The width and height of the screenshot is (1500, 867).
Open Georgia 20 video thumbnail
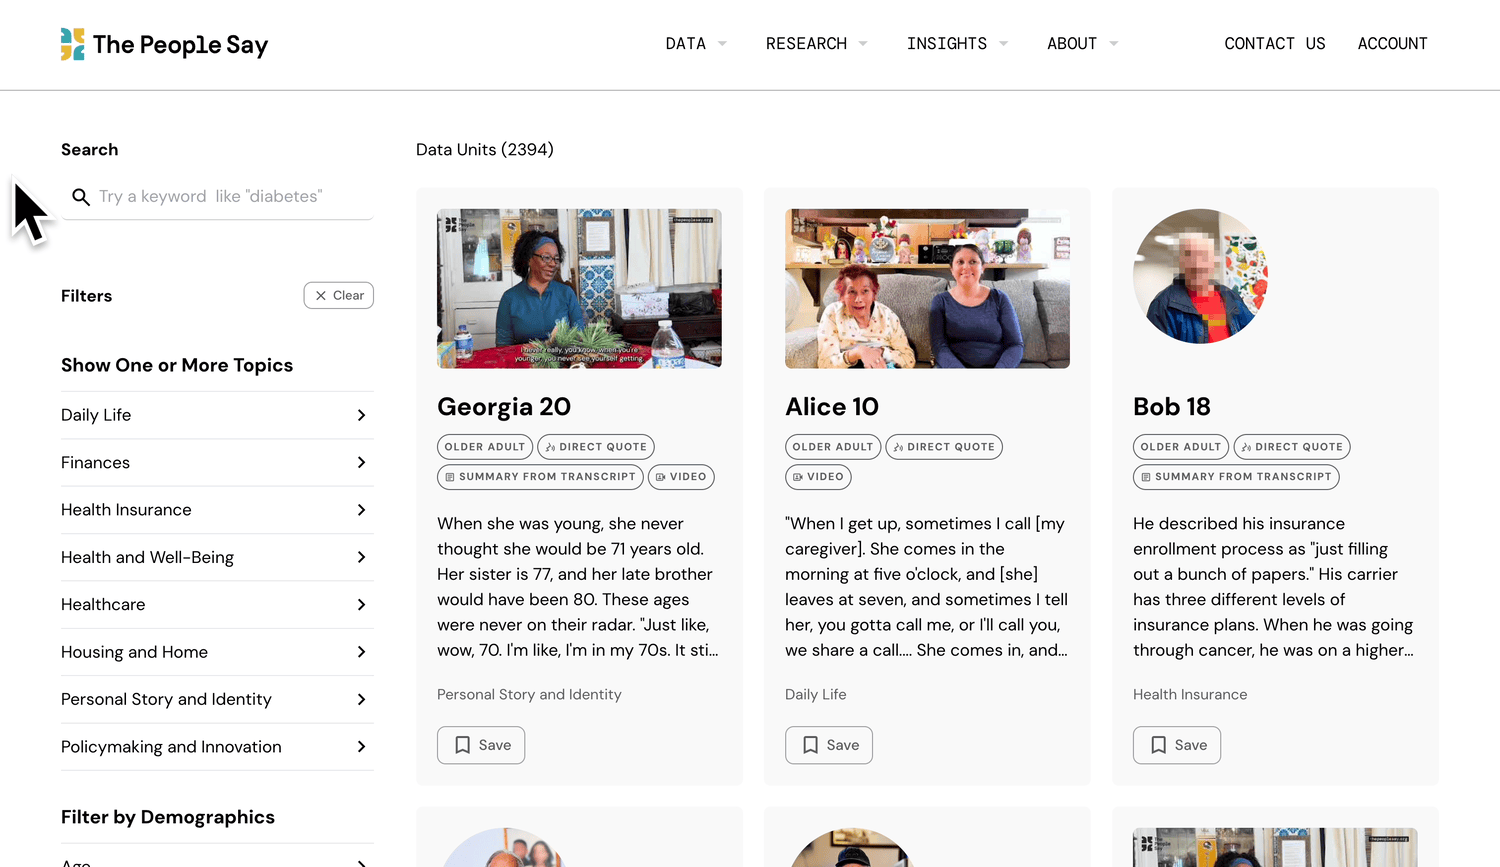(x=579, y=288)
